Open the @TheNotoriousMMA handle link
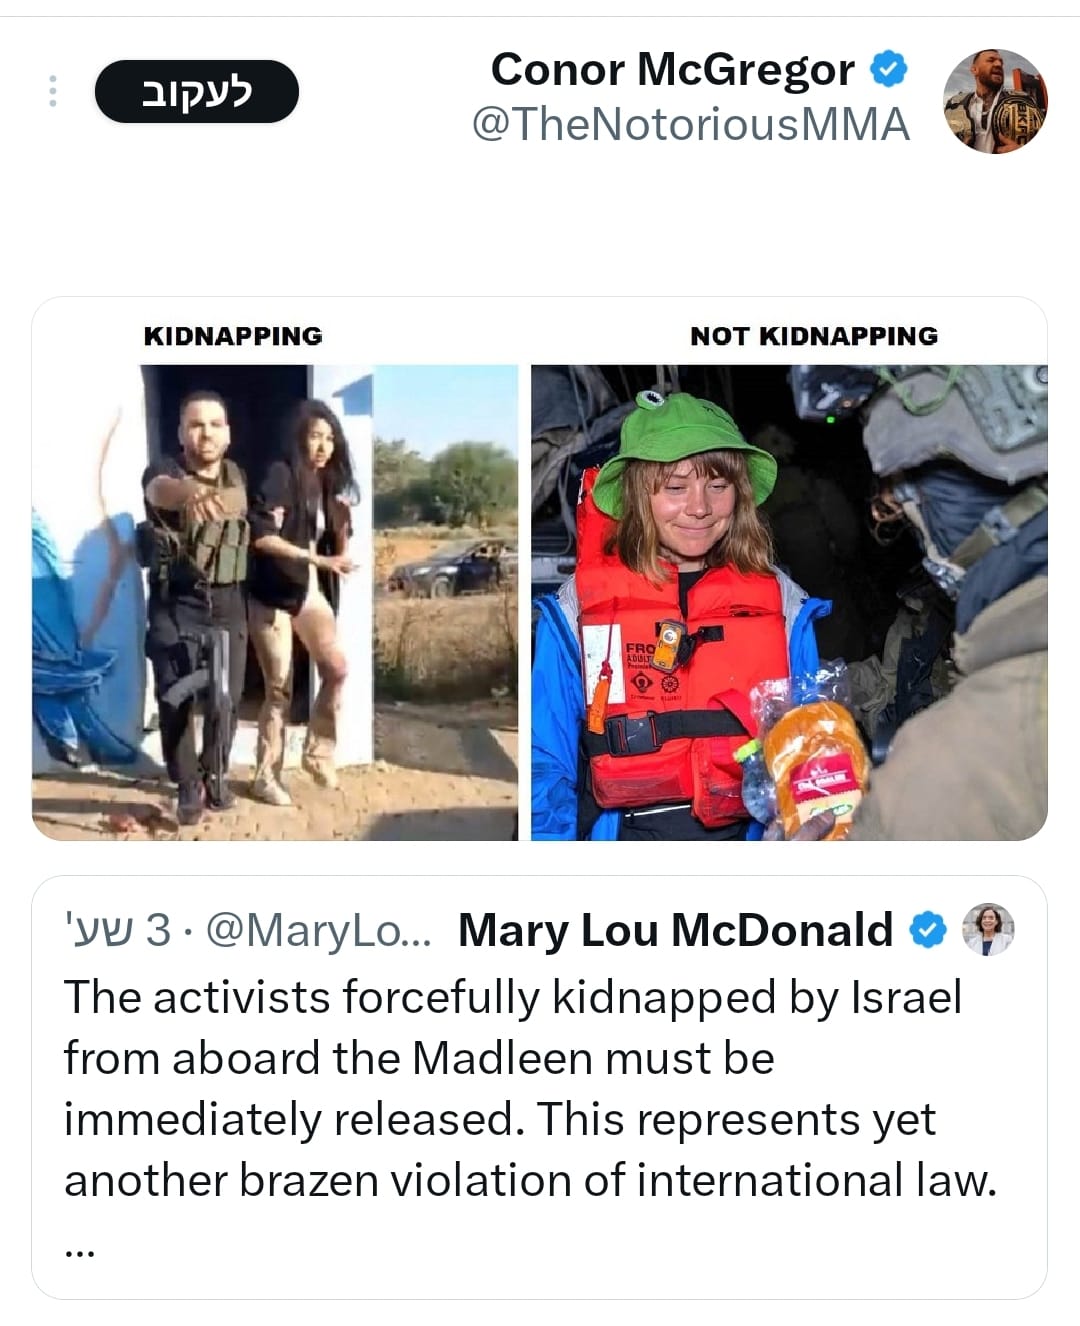 (x=690, y=125)
